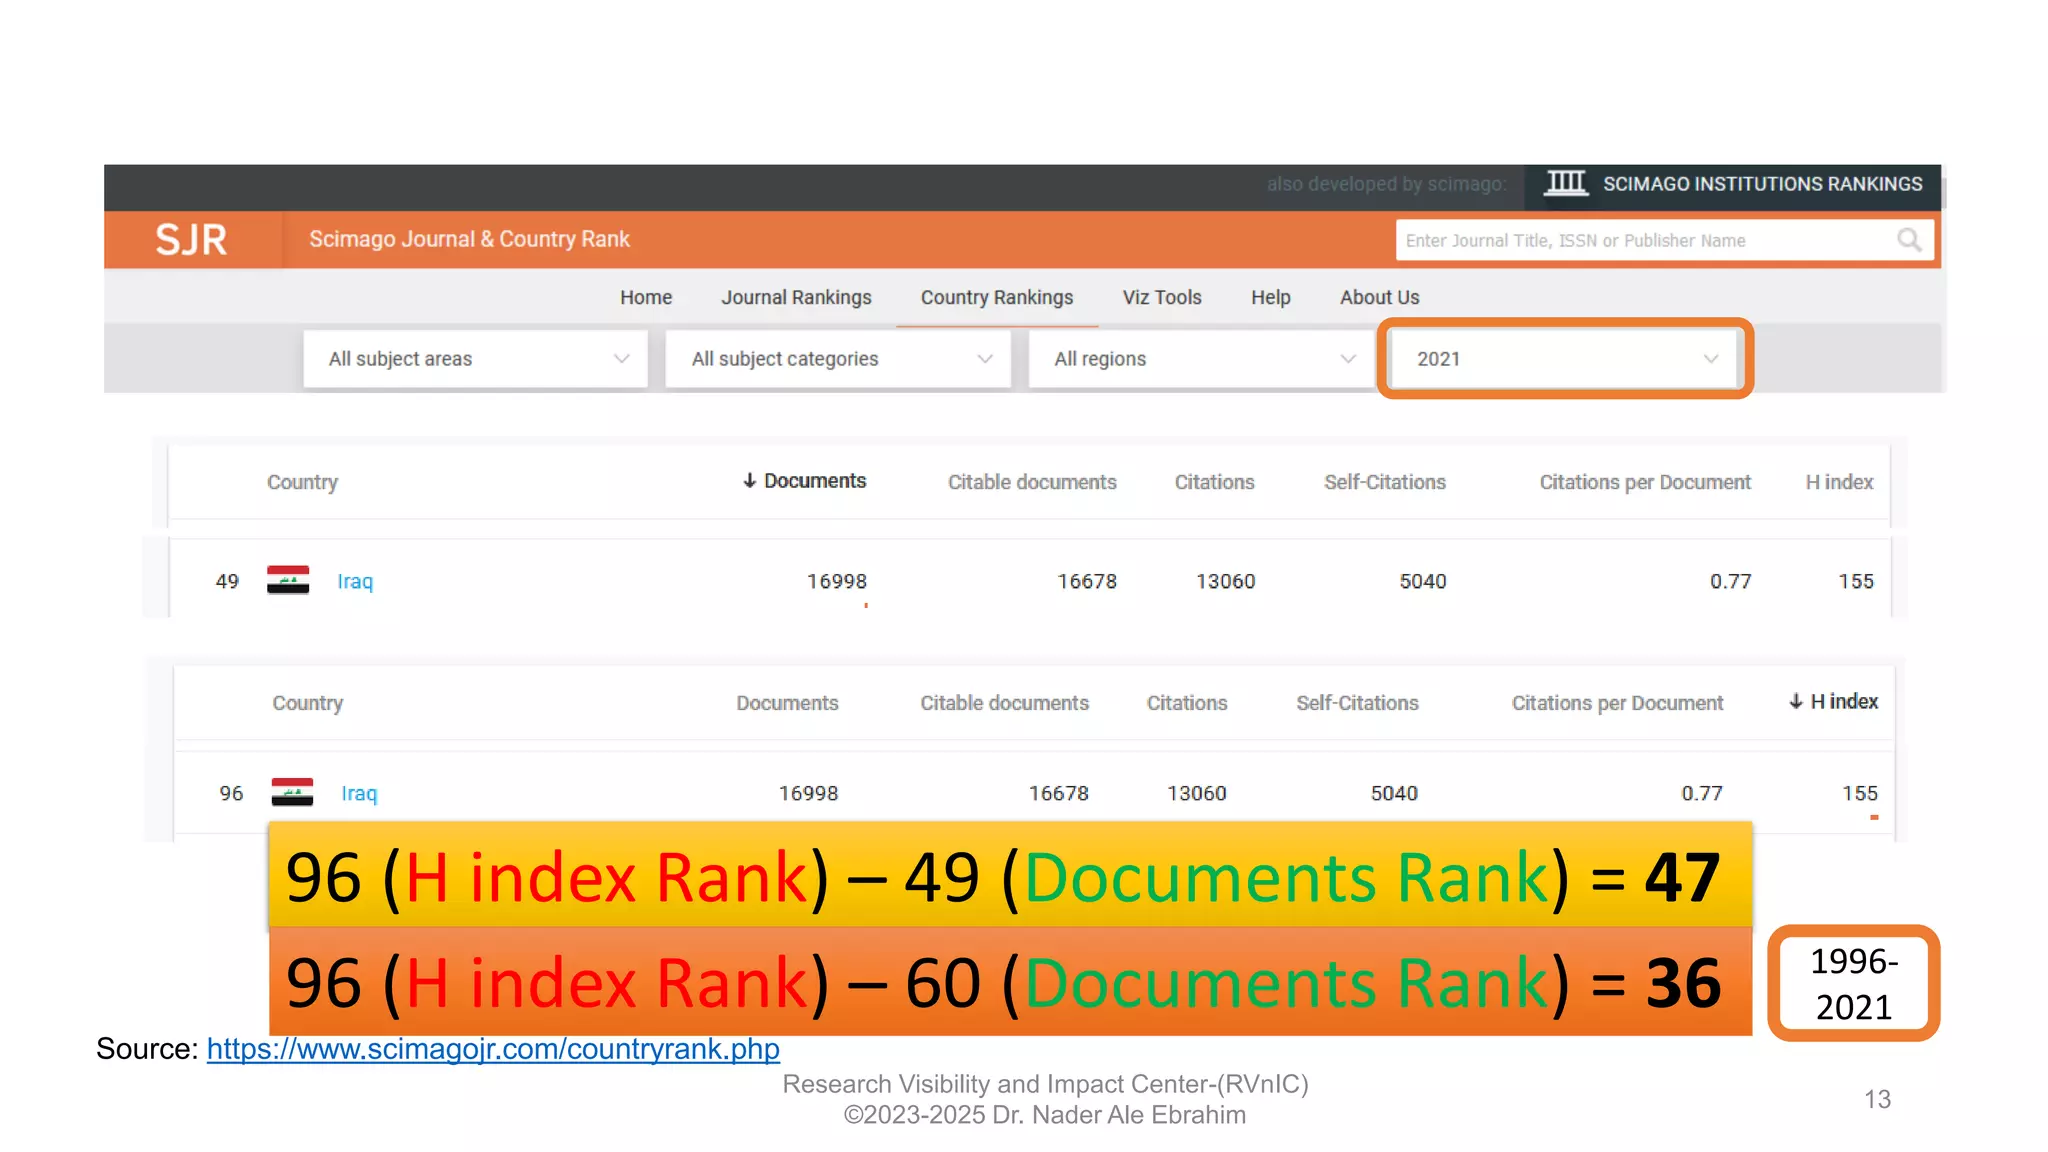Open All regions dropdown
The image size is (2048, 1152).
click(x=1201, y=359)
